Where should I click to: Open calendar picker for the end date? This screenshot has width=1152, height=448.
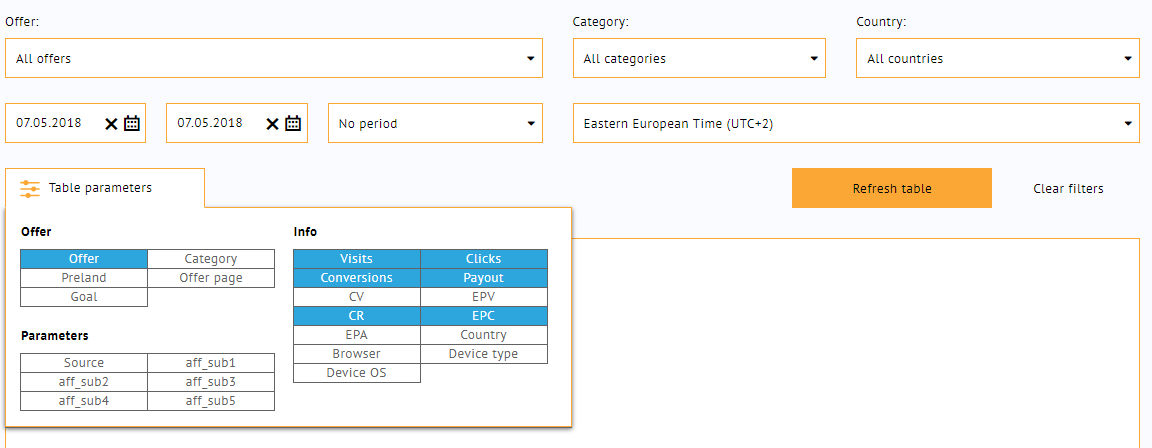point(293,123)
